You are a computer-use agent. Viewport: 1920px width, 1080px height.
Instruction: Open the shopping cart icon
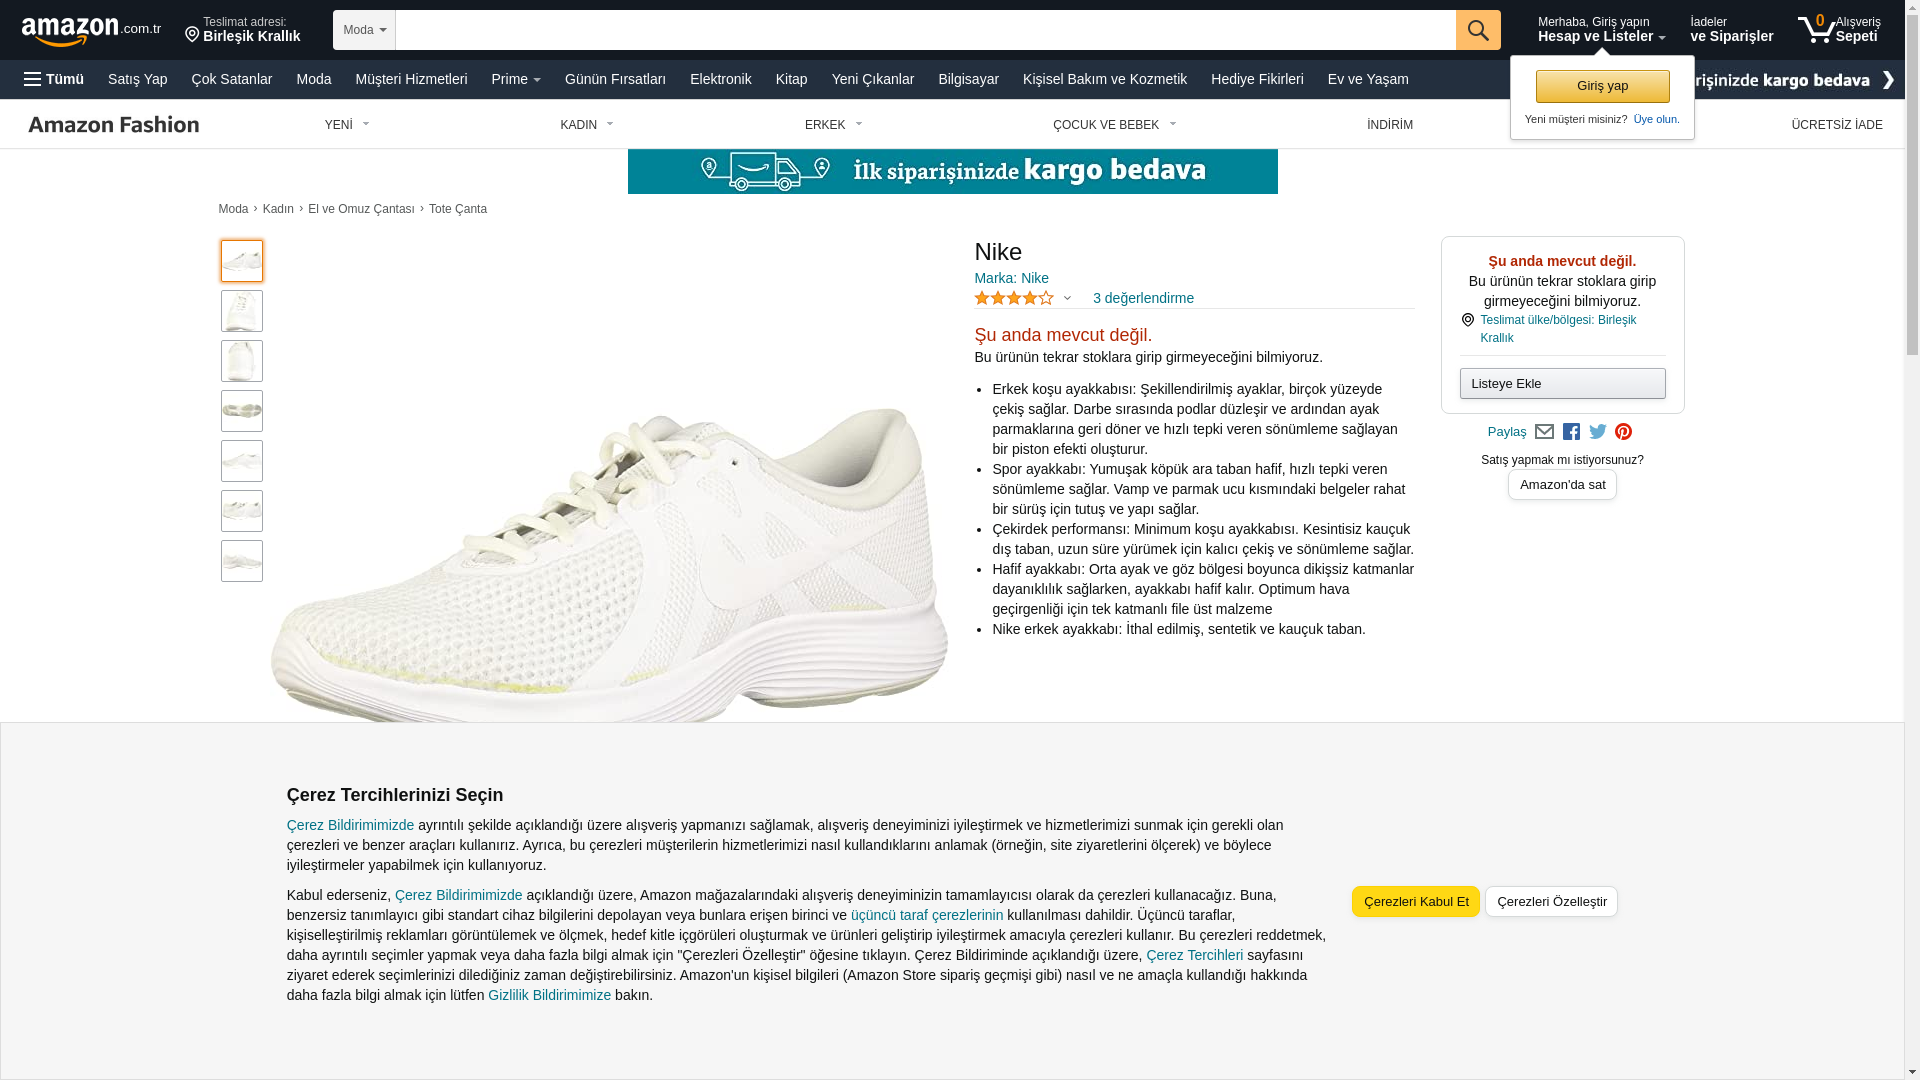pos(1817,30)
